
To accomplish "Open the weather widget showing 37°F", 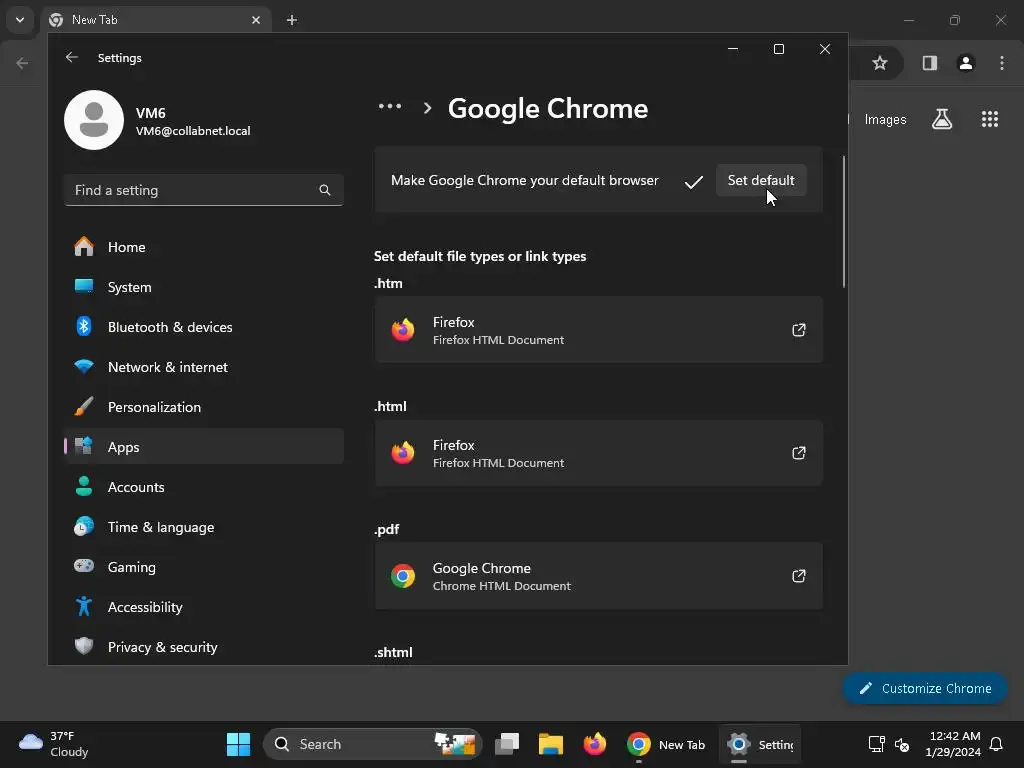I will pyautogui.click(x=54, y=744).
